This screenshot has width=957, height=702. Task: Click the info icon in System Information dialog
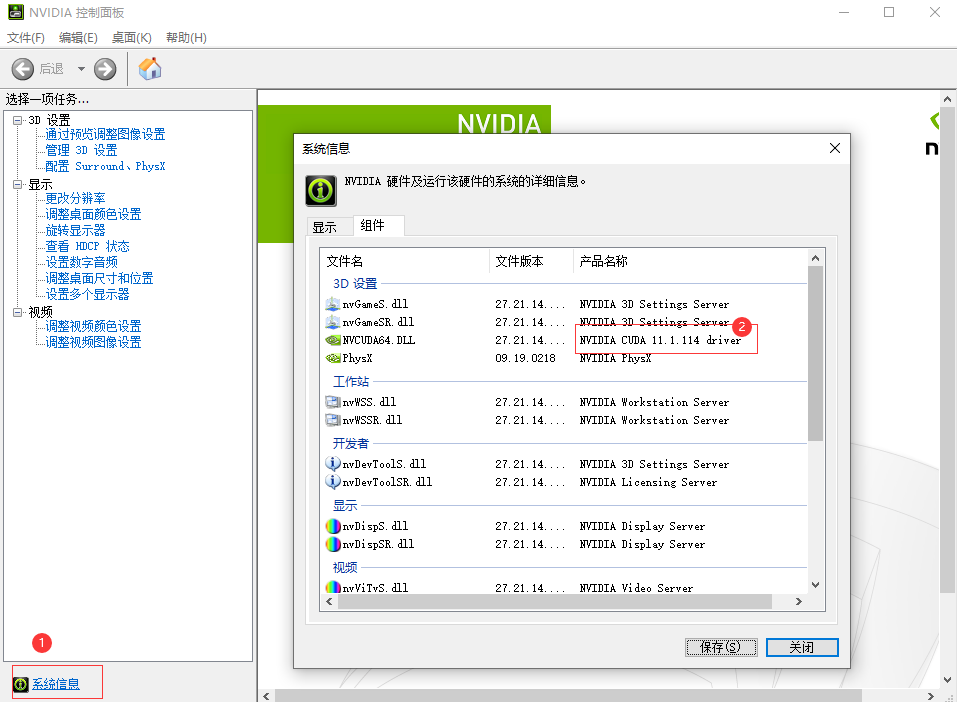321,190
